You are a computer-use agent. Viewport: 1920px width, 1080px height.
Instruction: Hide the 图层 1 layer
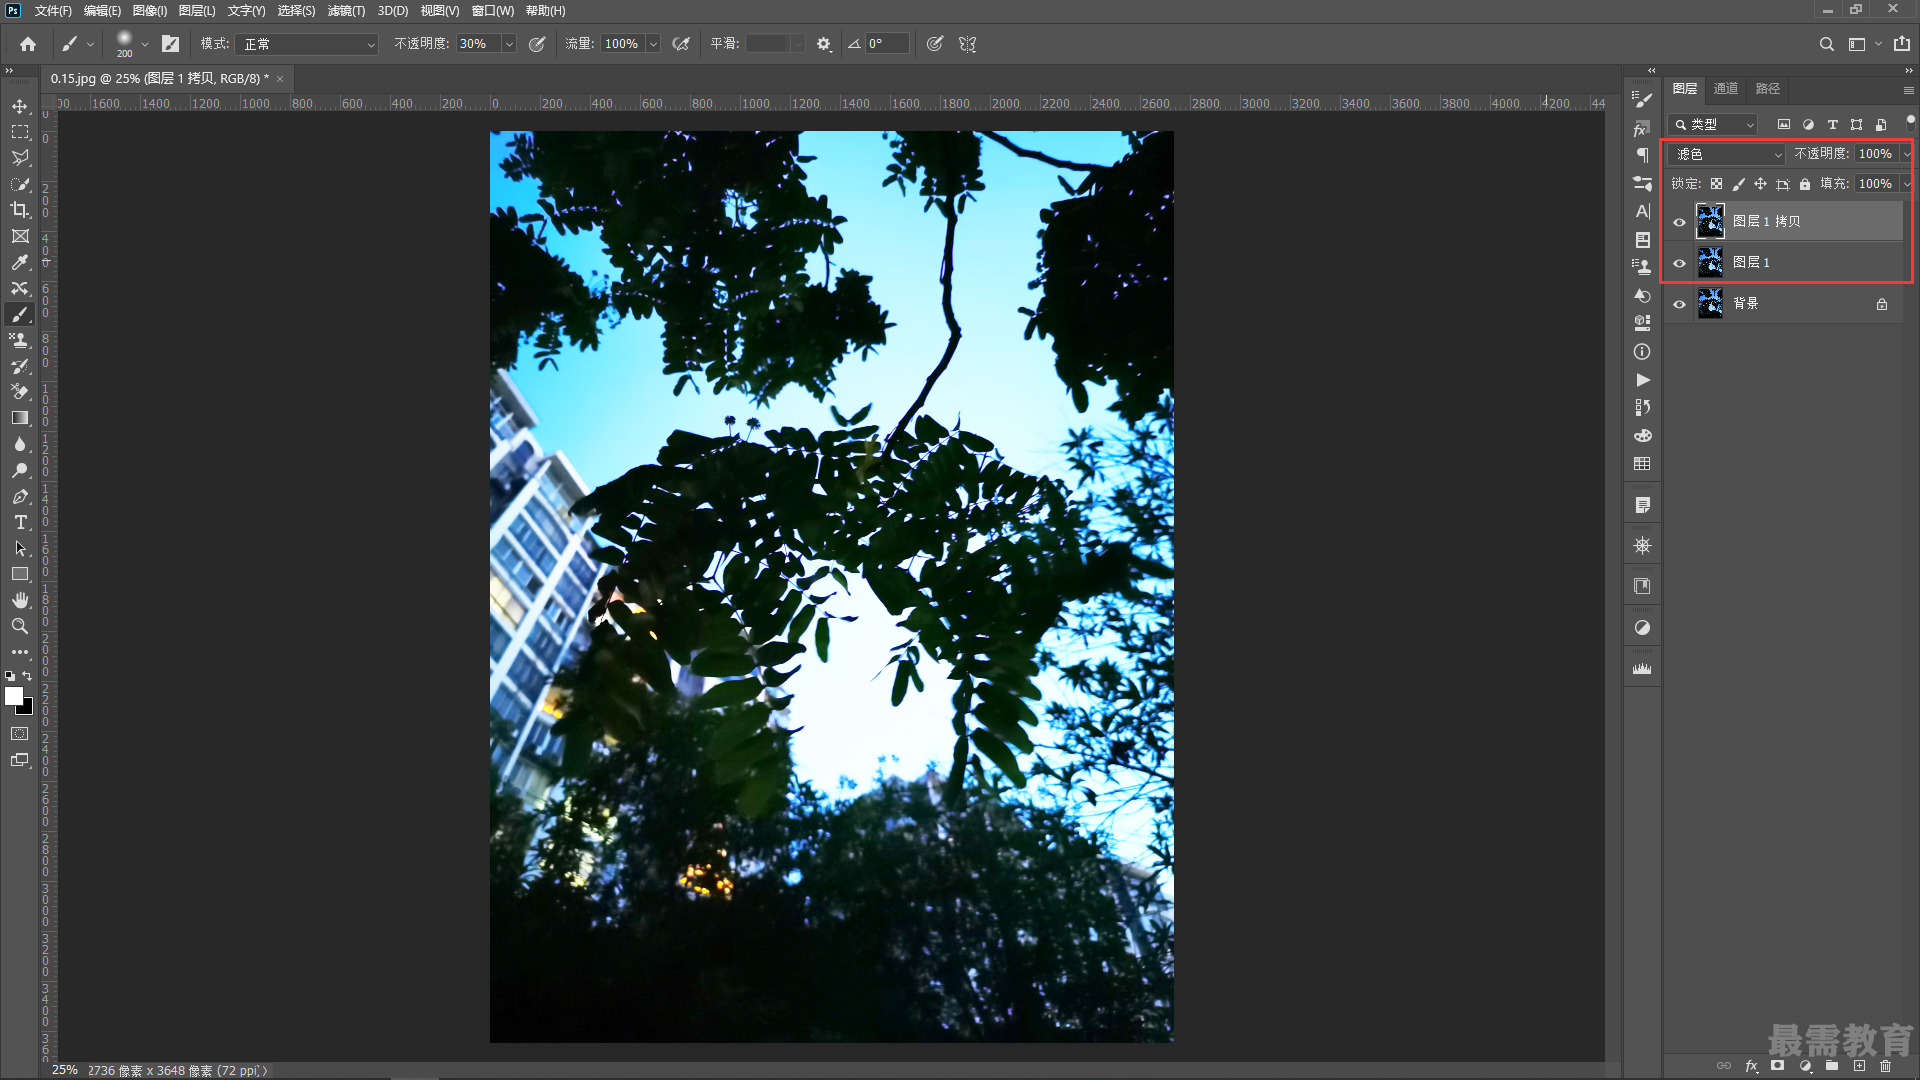(x=1680, y=263)
